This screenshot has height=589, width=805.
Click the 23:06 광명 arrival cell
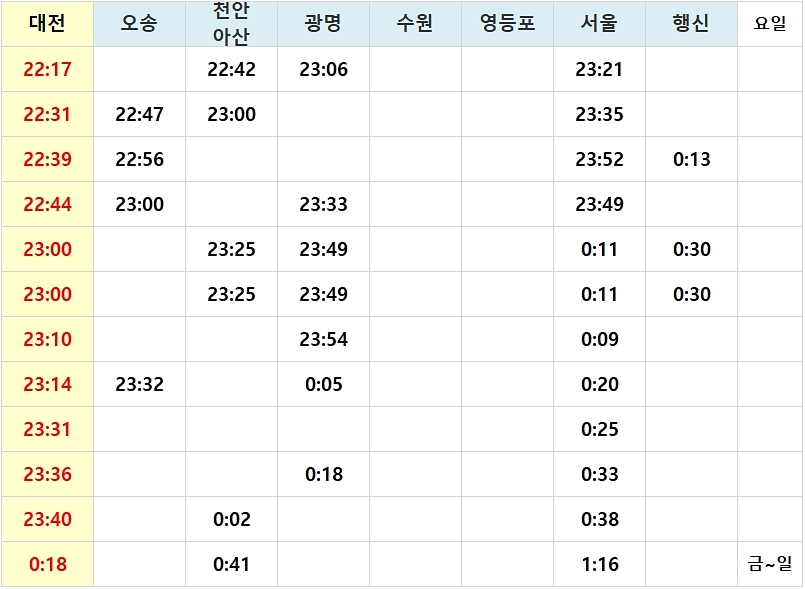tap(323, 69)
